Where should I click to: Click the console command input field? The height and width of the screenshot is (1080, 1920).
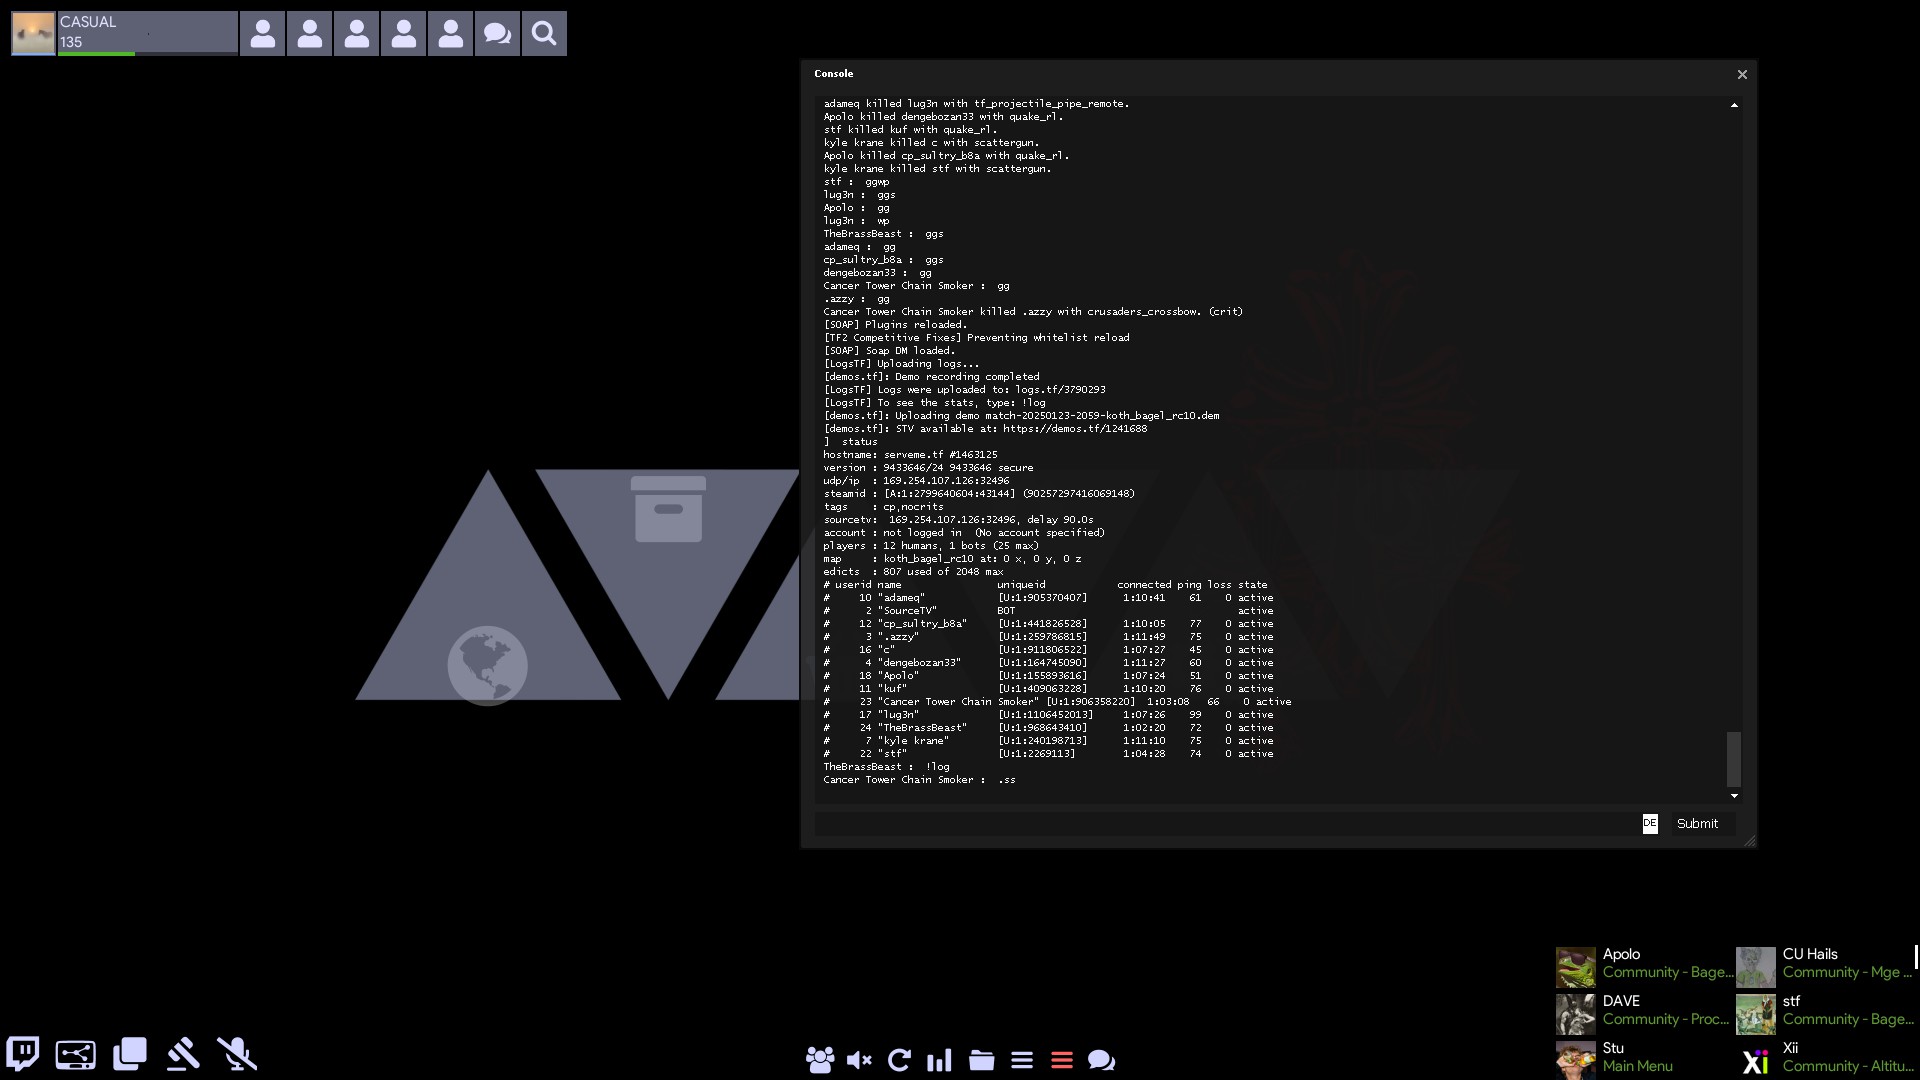(1225, 824)
